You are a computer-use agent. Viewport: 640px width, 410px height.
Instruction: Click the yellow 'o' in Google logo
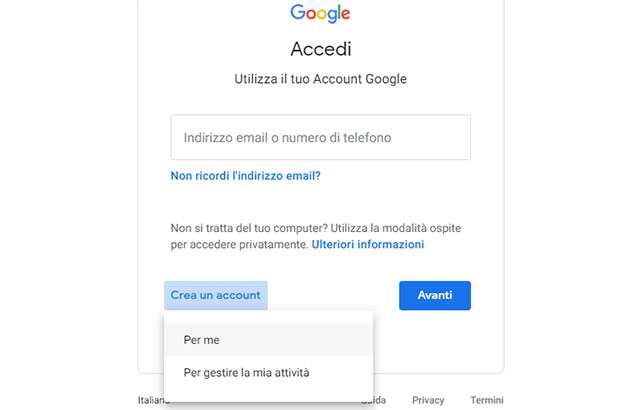click(x=322, y=14)
